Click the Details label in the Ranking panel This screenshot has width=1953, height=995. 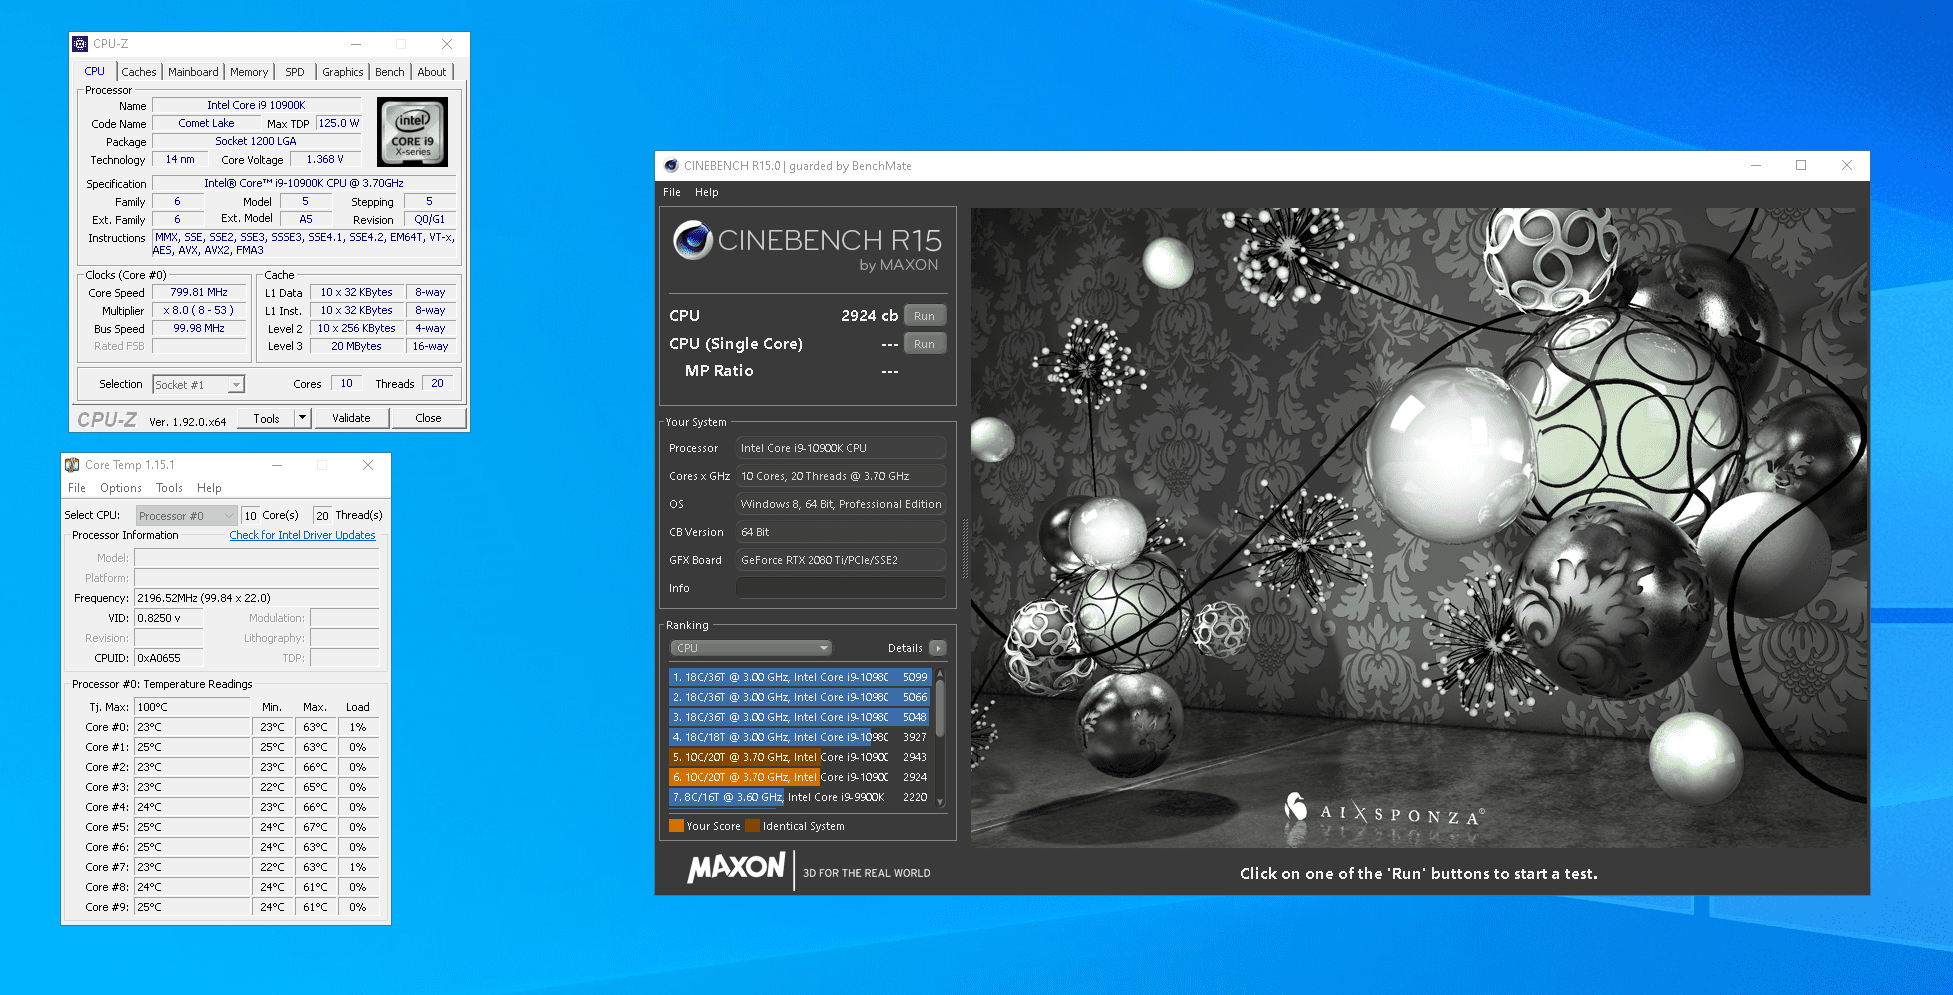(905, 648)
